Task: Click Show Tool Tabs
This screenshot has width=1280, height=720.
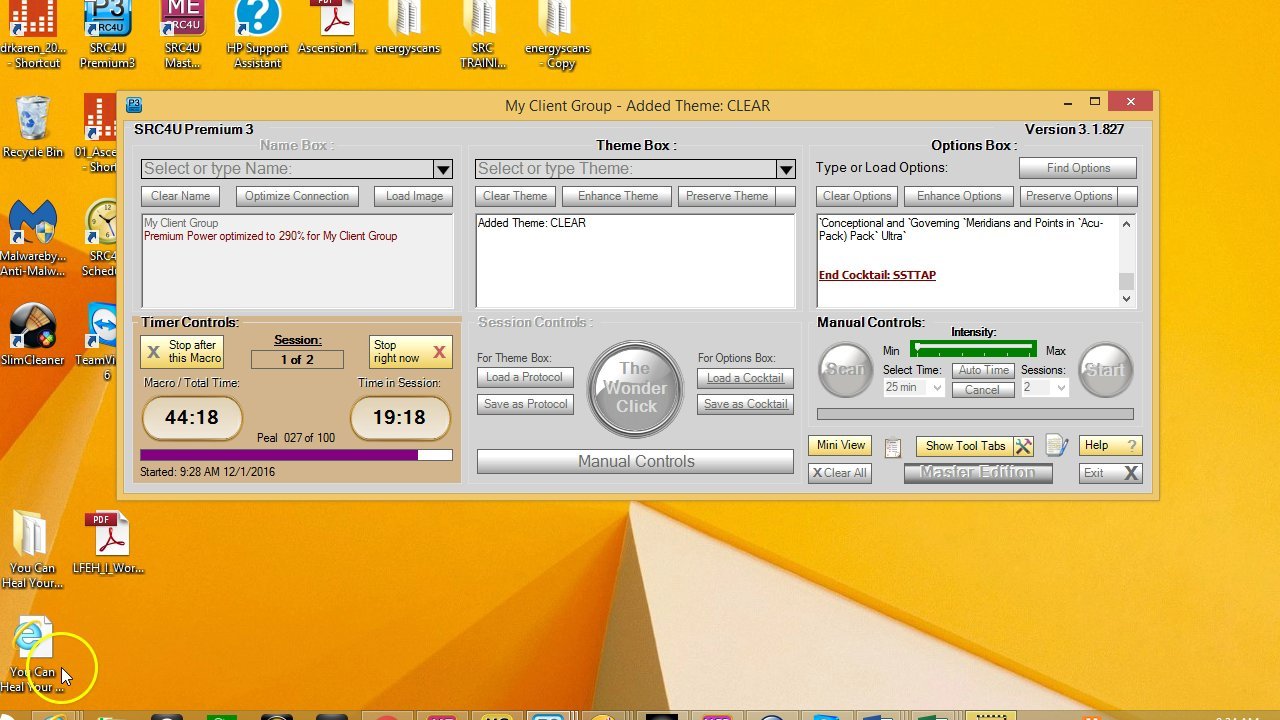Action: click(965, 446)
